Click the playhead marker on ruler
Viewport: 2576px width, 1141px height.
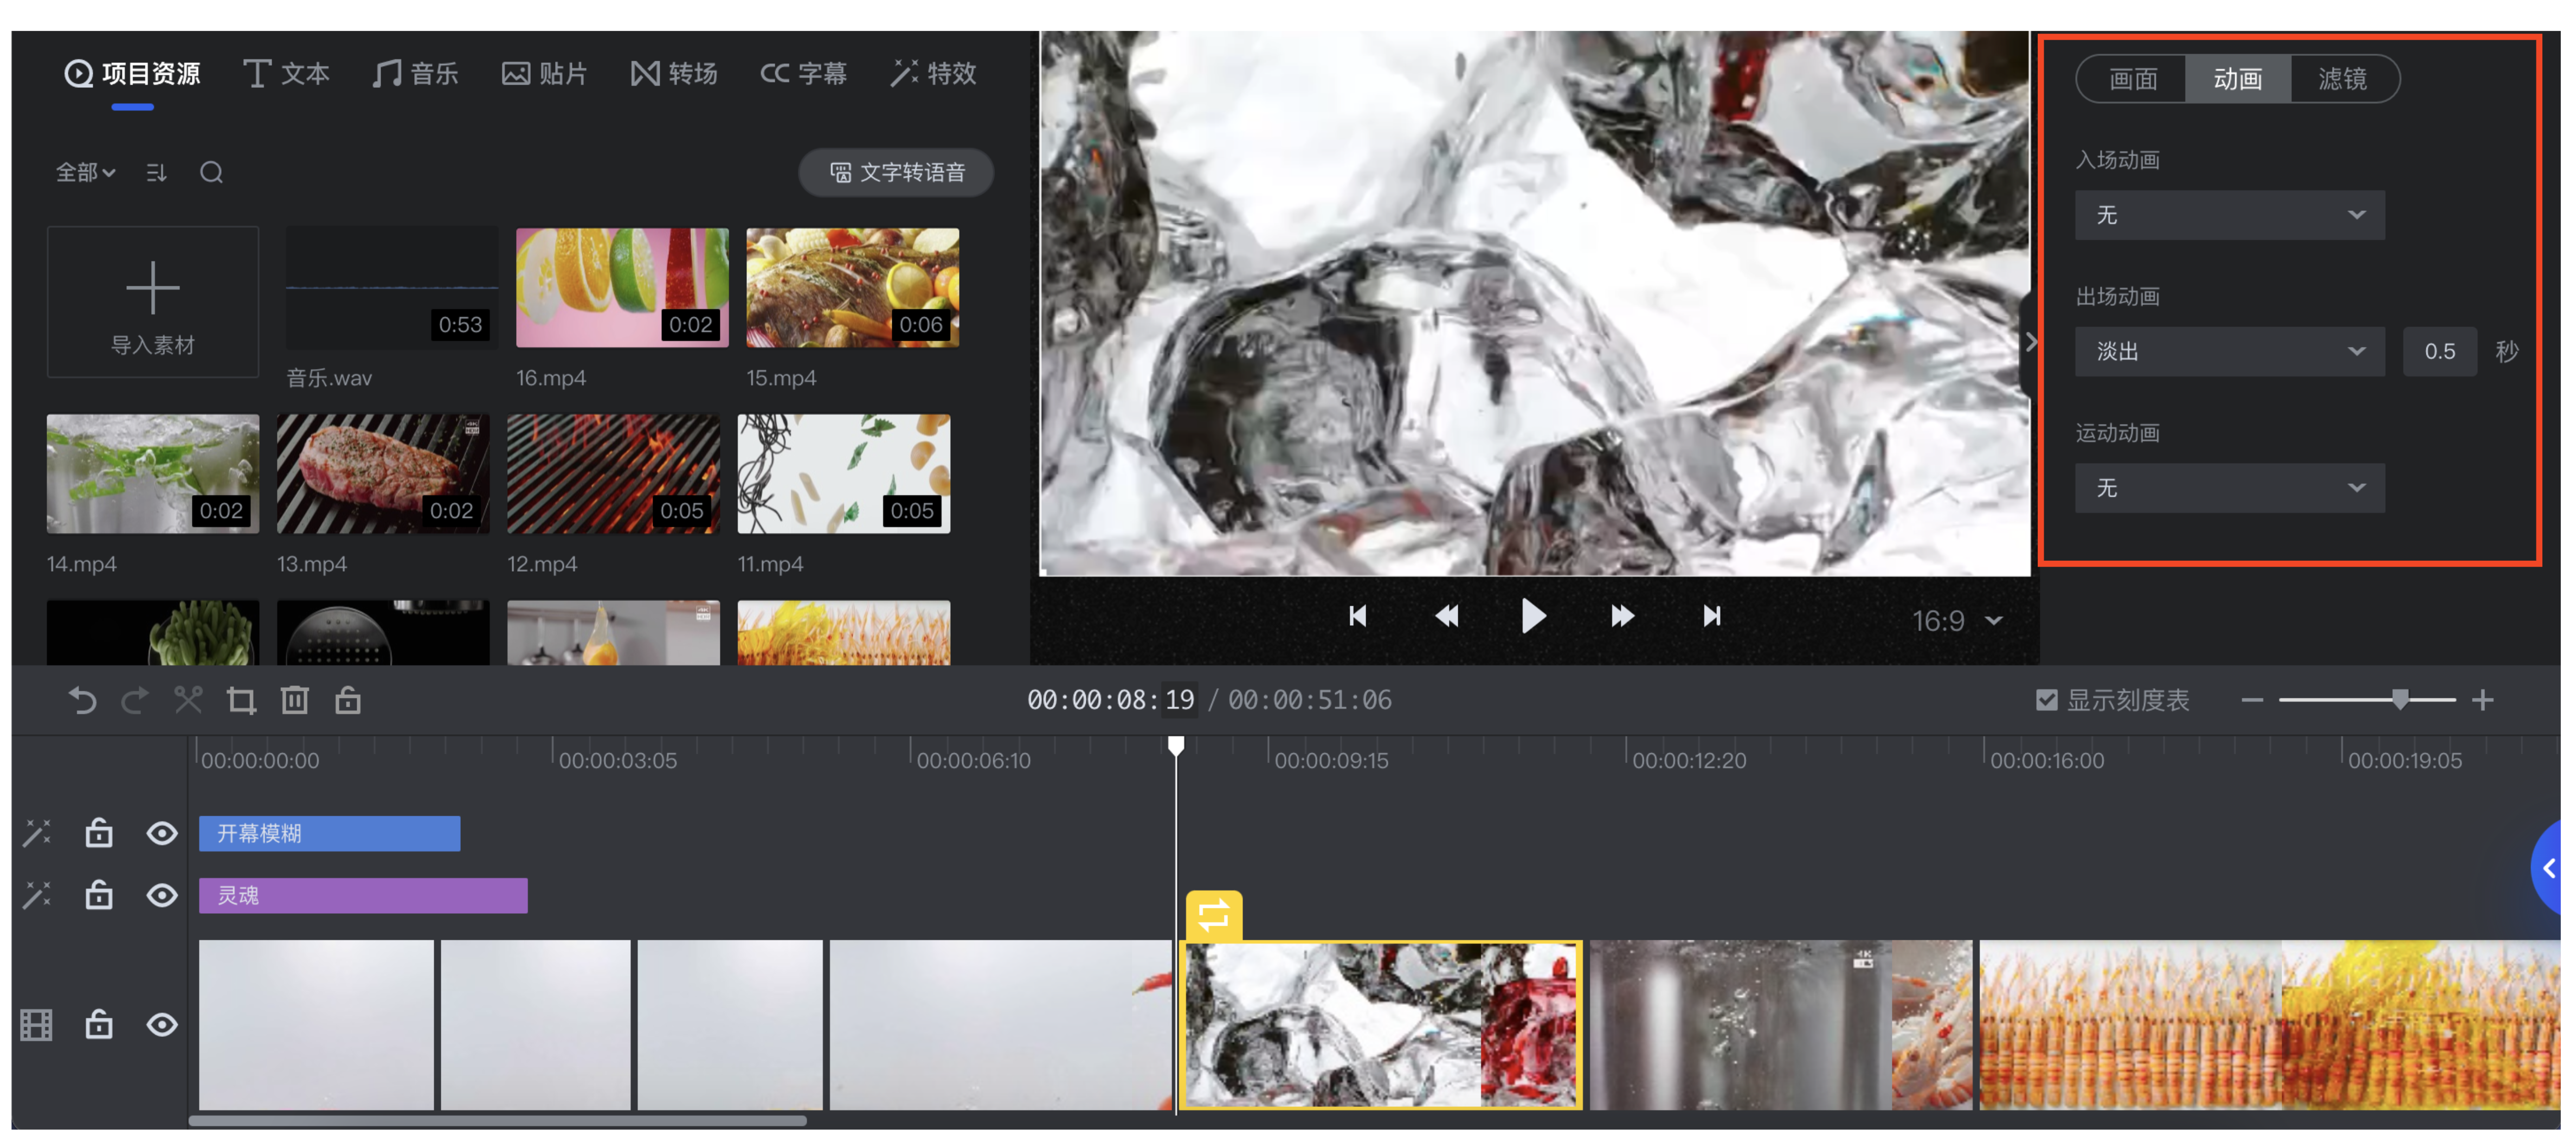pos(1176,746)
